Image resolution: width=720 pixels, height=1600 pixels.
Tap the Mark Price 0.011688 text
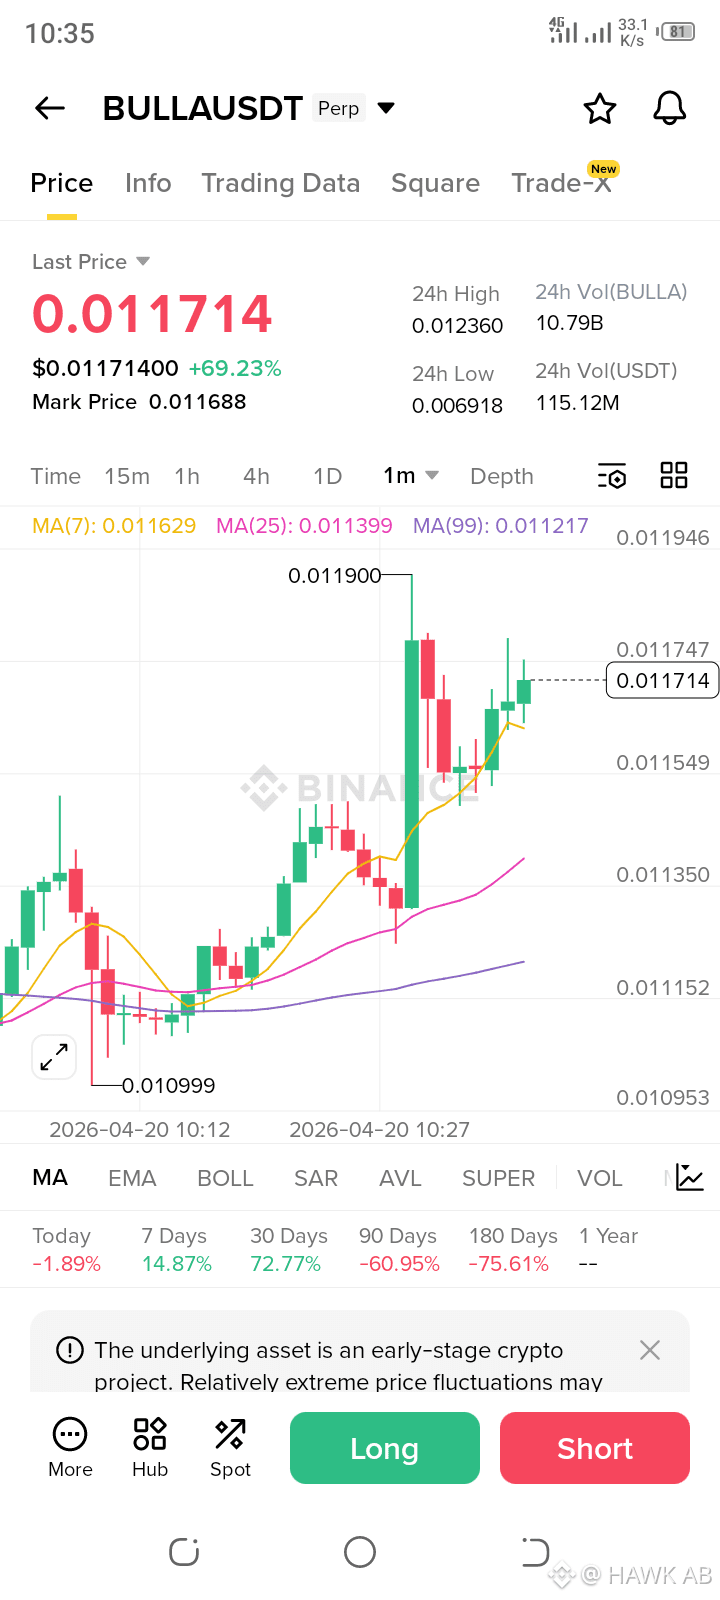(139, 402)
